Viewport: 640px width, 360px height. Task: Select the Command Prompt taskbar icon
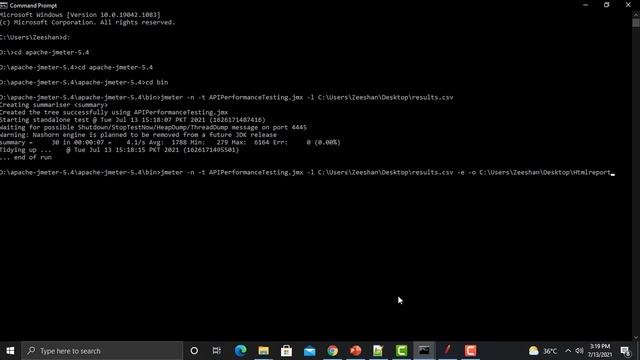point(424,351)
